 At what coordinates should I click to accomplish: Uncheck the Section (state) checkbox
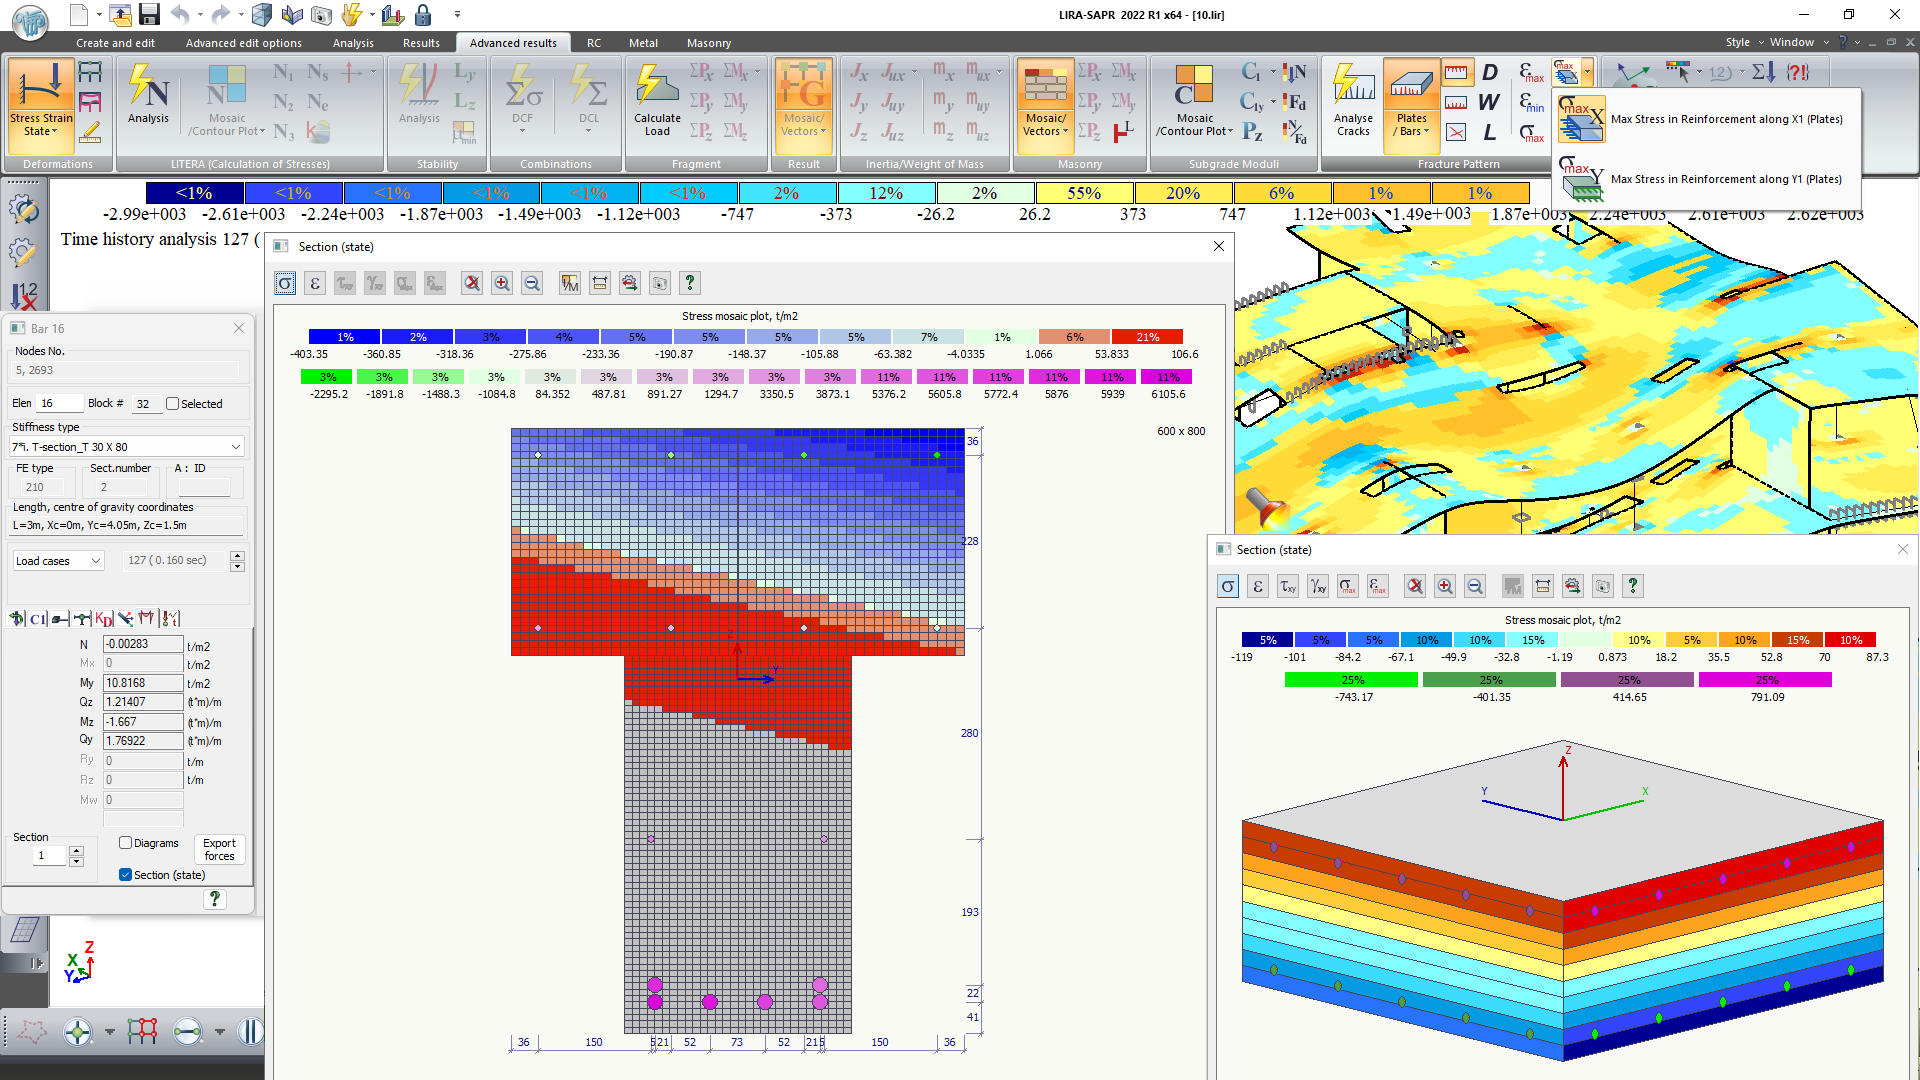point(126,874)
